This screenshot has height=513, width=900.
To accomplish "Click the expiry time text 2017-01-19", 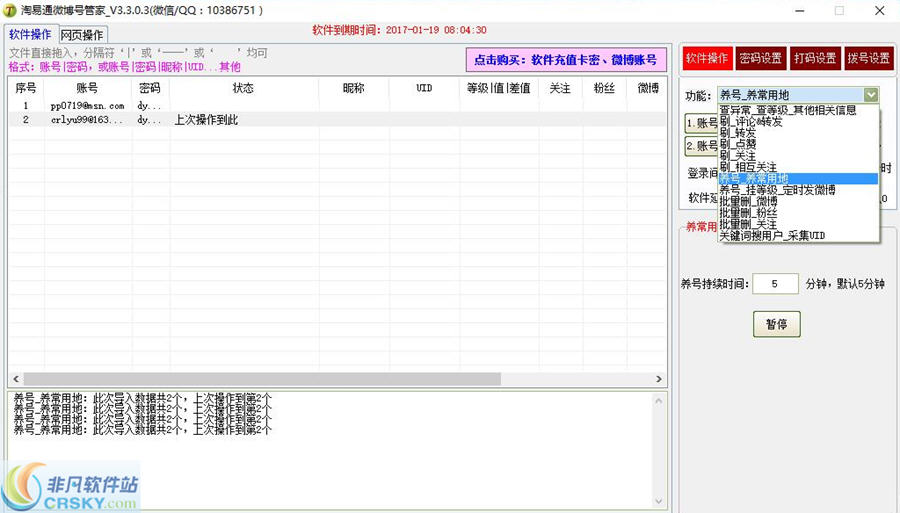I will (x=436, y=30).
